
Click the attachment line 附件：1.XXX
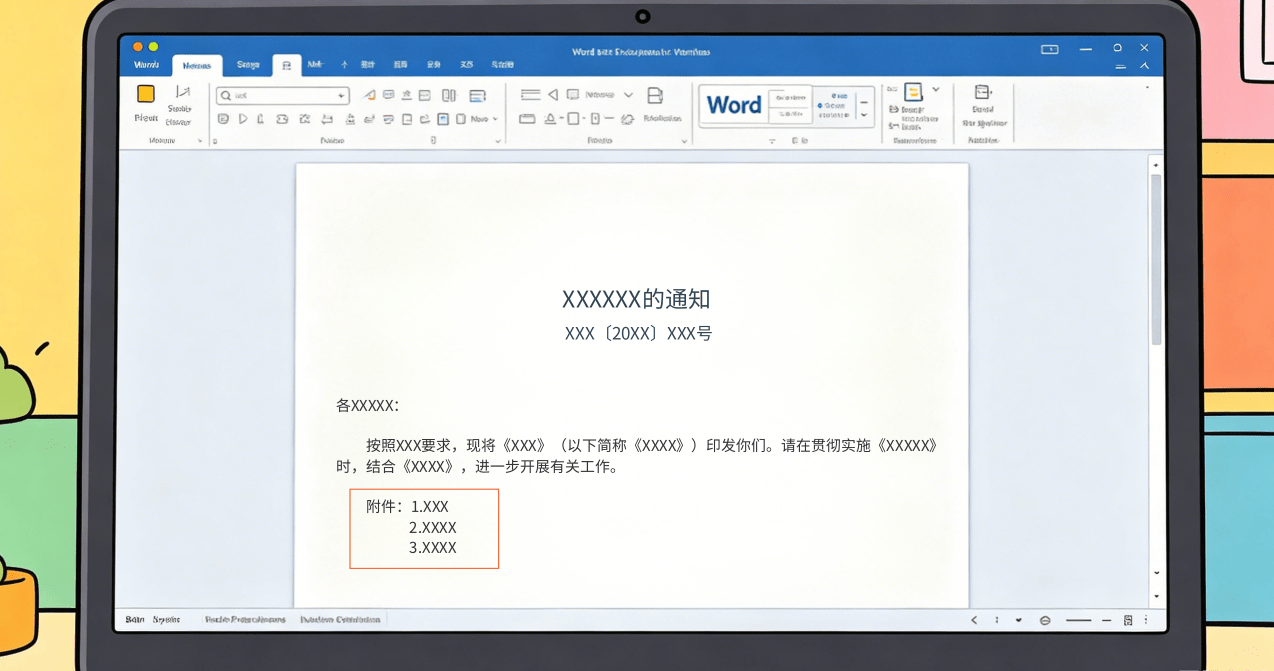407,507
